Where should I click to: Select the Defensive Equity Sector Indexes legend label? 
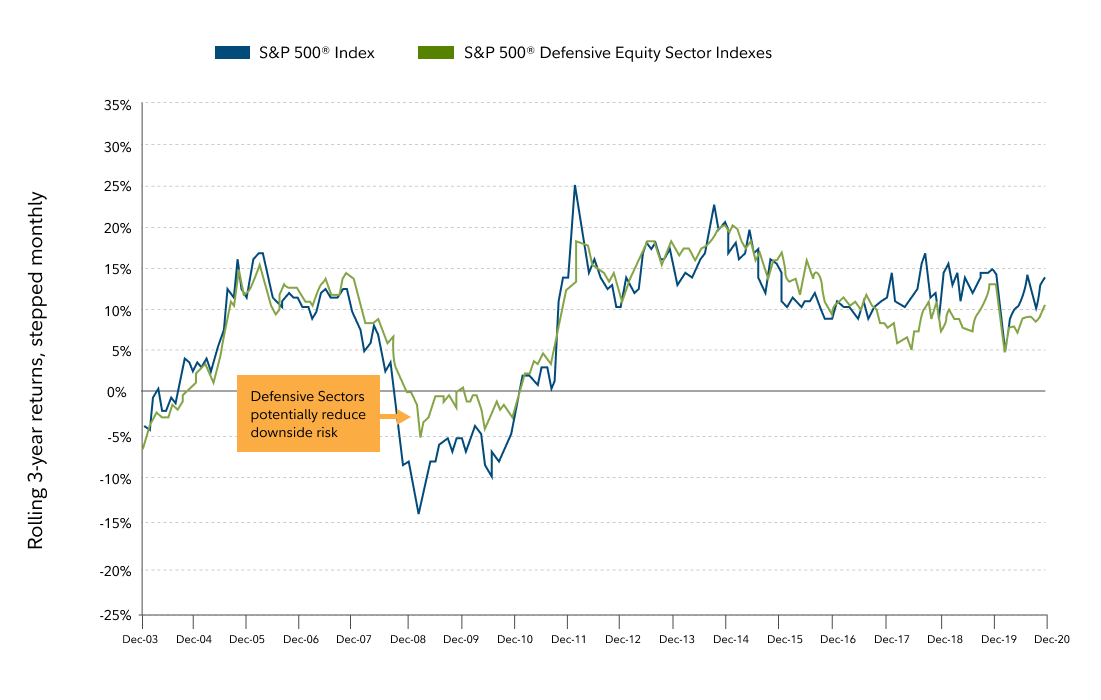617,53
